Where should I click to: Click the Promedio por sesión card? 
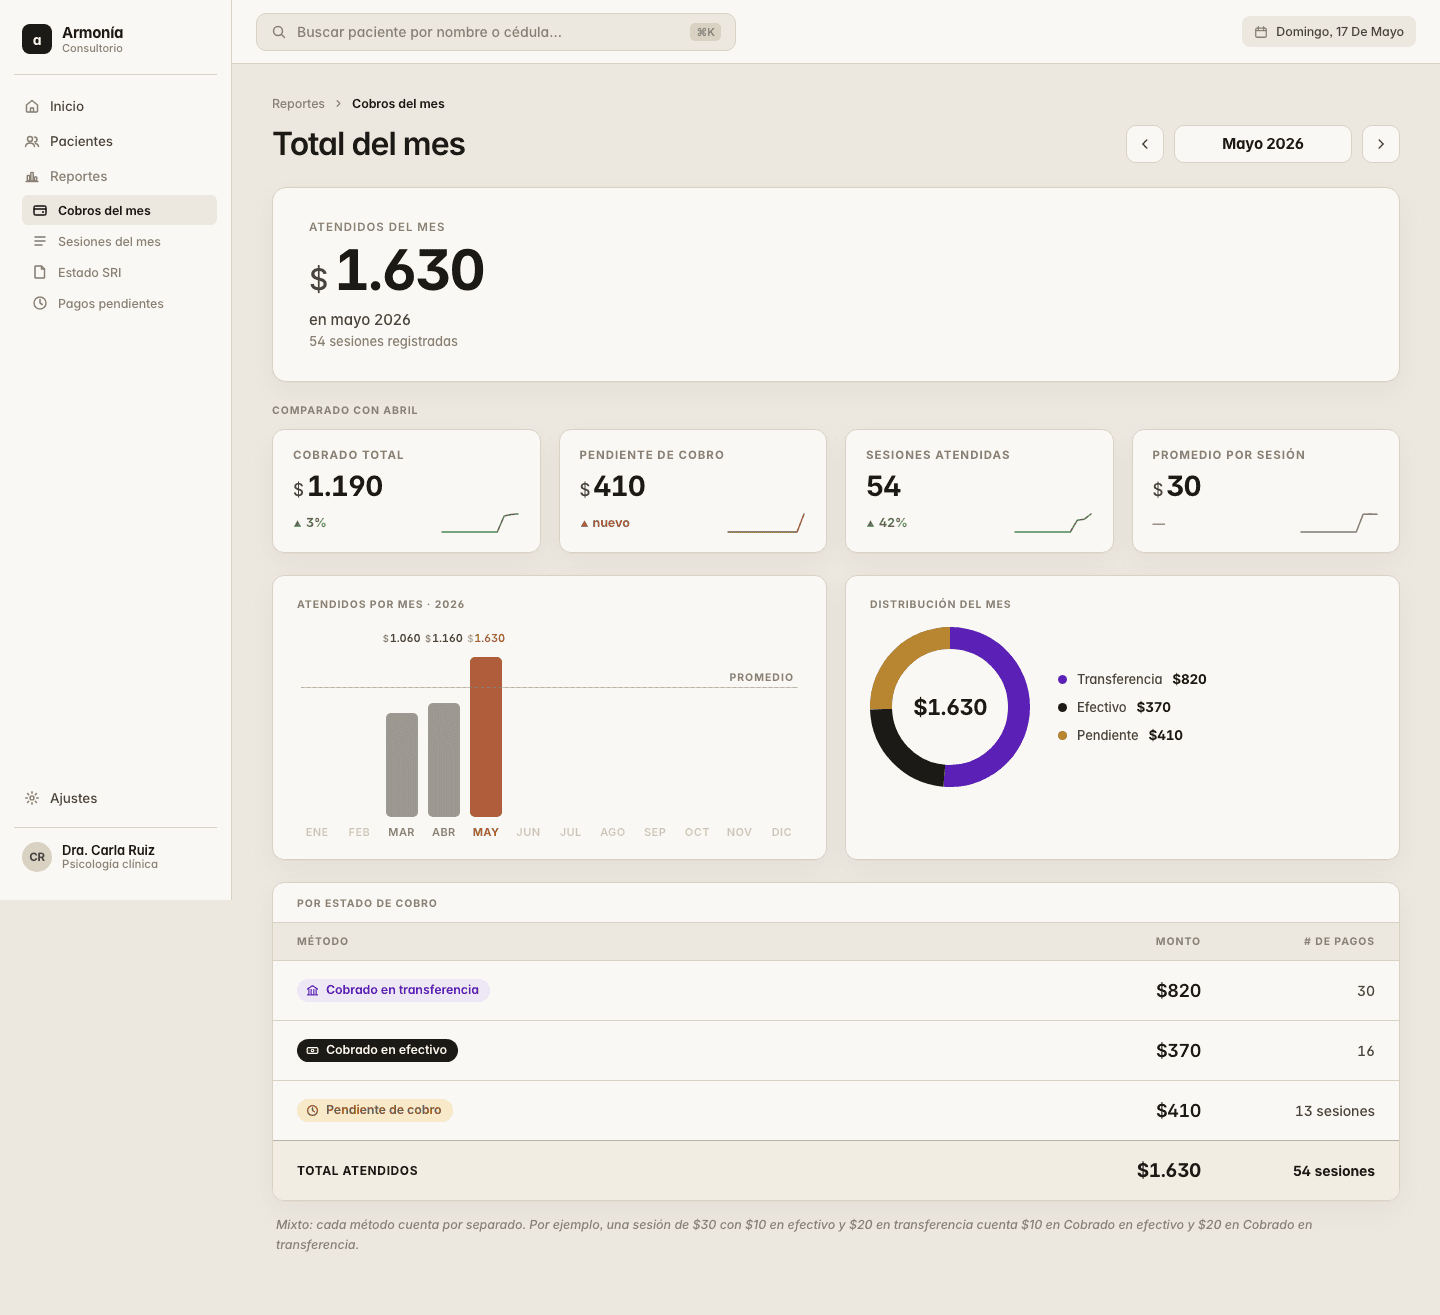[1266, 491]
